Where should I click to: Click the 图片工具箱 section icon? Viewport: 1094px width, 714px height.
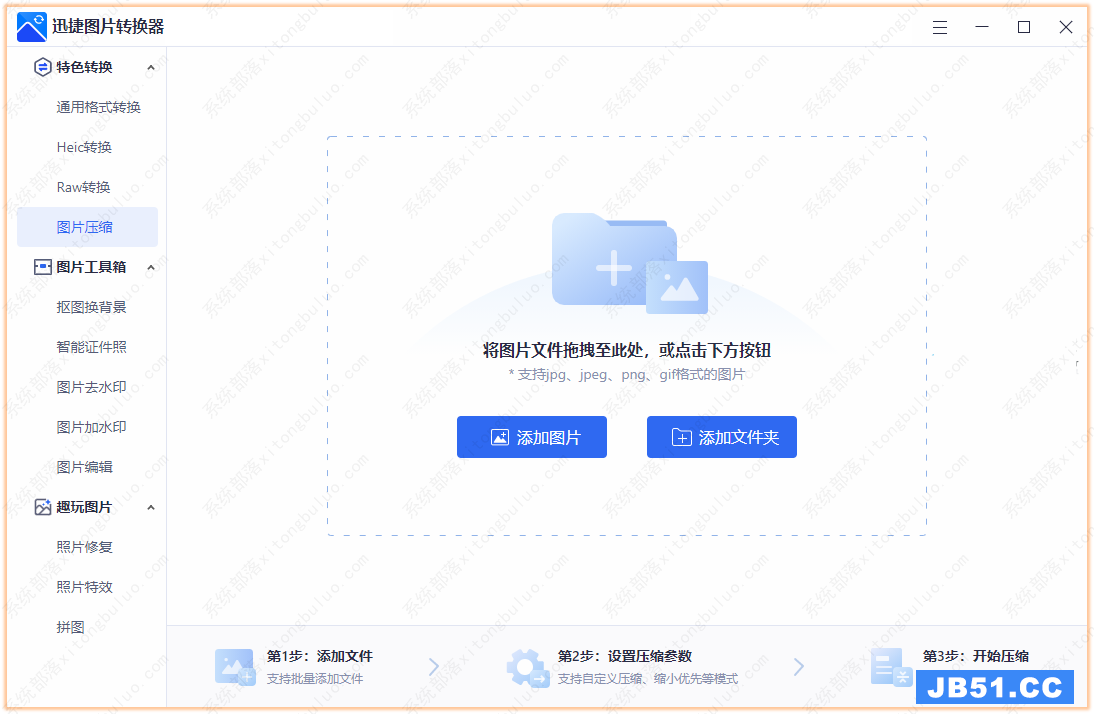pyautogui.click(x=42, y=267)
